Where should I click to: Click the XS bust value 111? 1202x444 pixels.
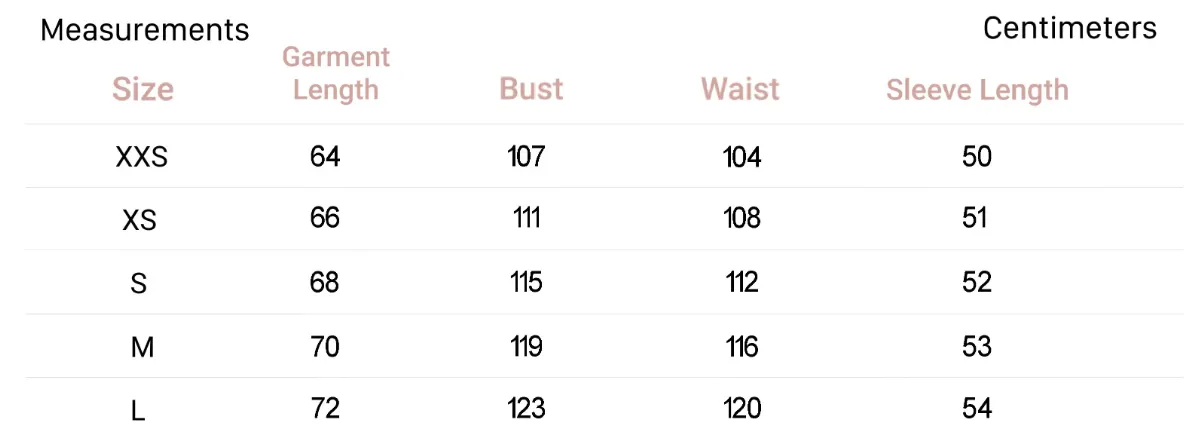pos(526,218)
